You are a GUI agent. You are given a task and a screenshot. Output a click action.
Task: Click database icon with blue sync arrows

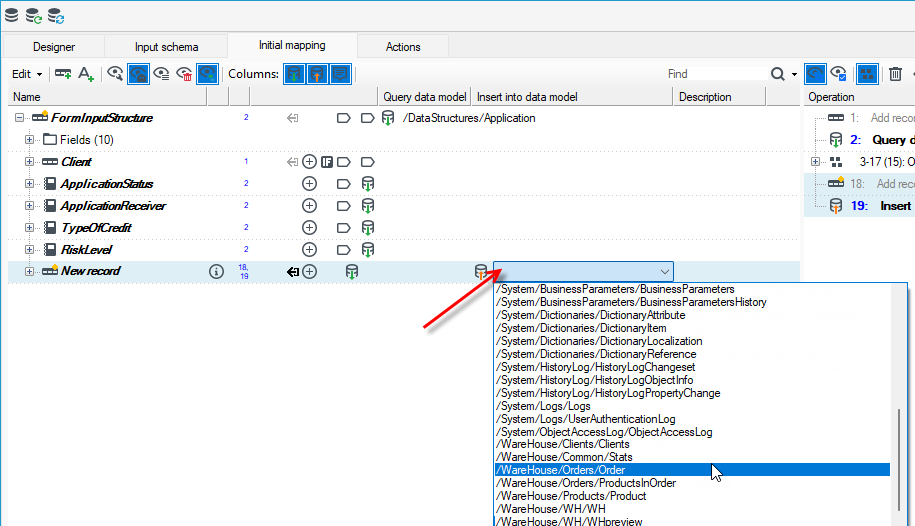pos(55,15)
